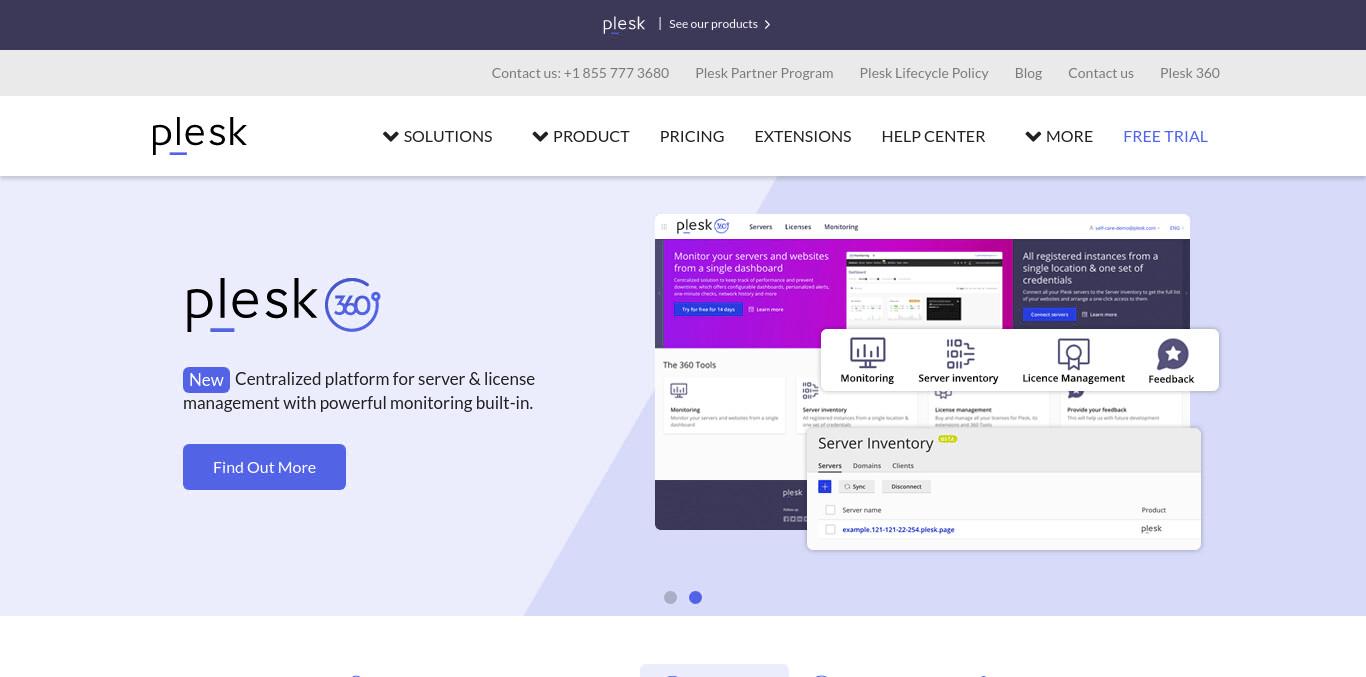Expand the PRODUCT dropdown menu
1366x677 pixels.
tap(580, 136)
